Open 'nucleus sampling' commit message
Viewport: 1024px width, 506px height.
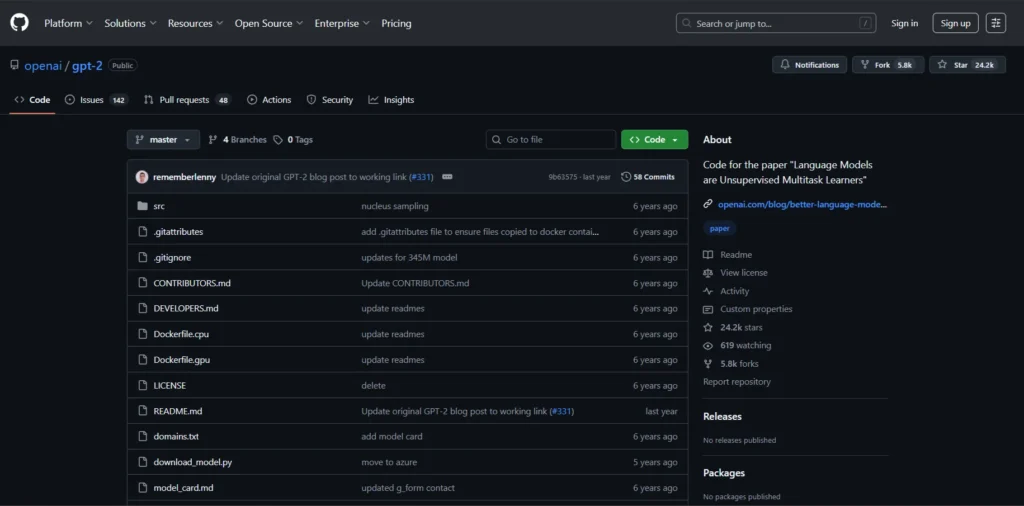395,206
